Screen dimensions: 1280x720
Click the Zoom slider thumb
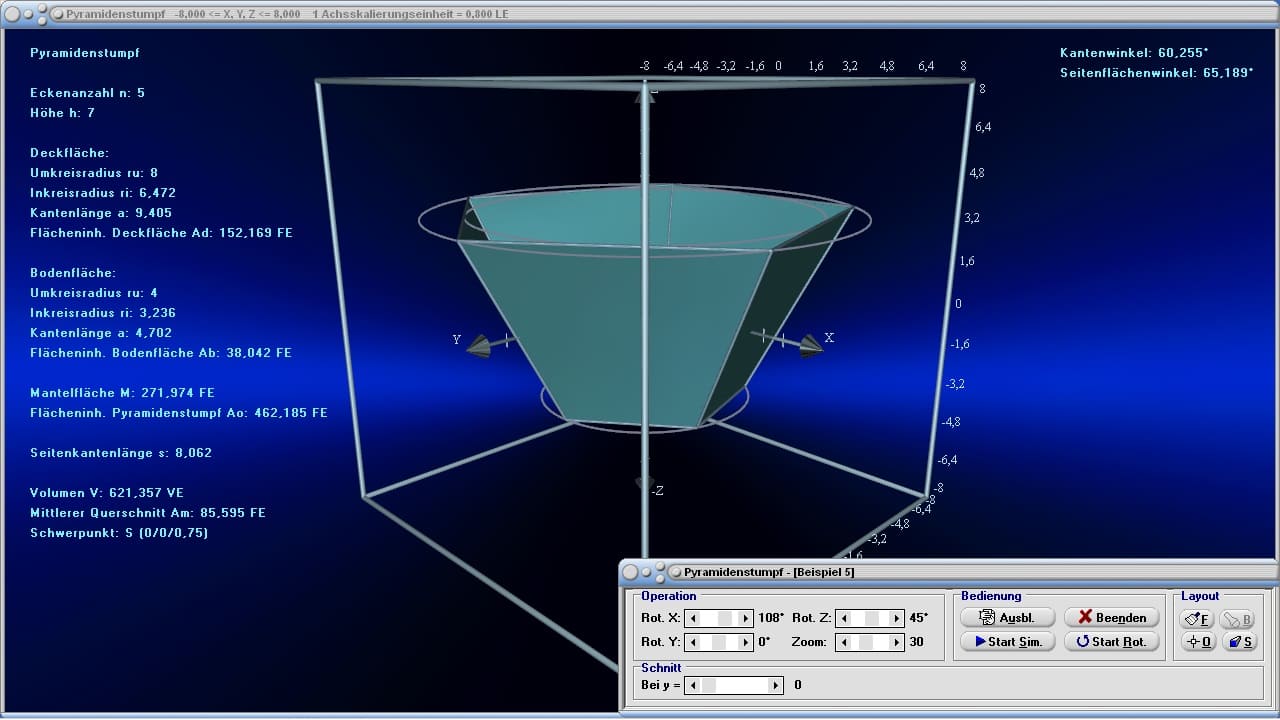point(866,642)
